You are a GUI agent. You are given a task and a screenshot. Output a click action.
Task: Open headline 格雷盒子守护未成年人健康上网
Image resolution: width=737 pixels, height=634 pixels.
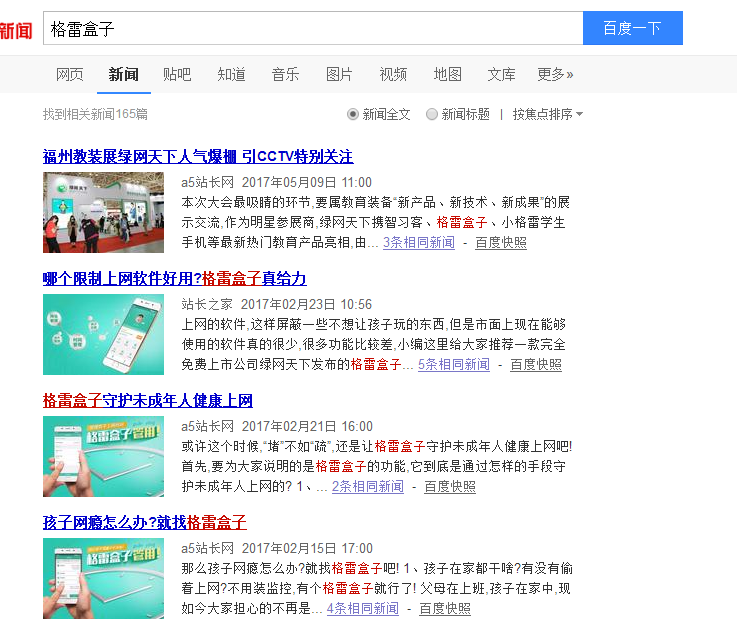point(148,400)
